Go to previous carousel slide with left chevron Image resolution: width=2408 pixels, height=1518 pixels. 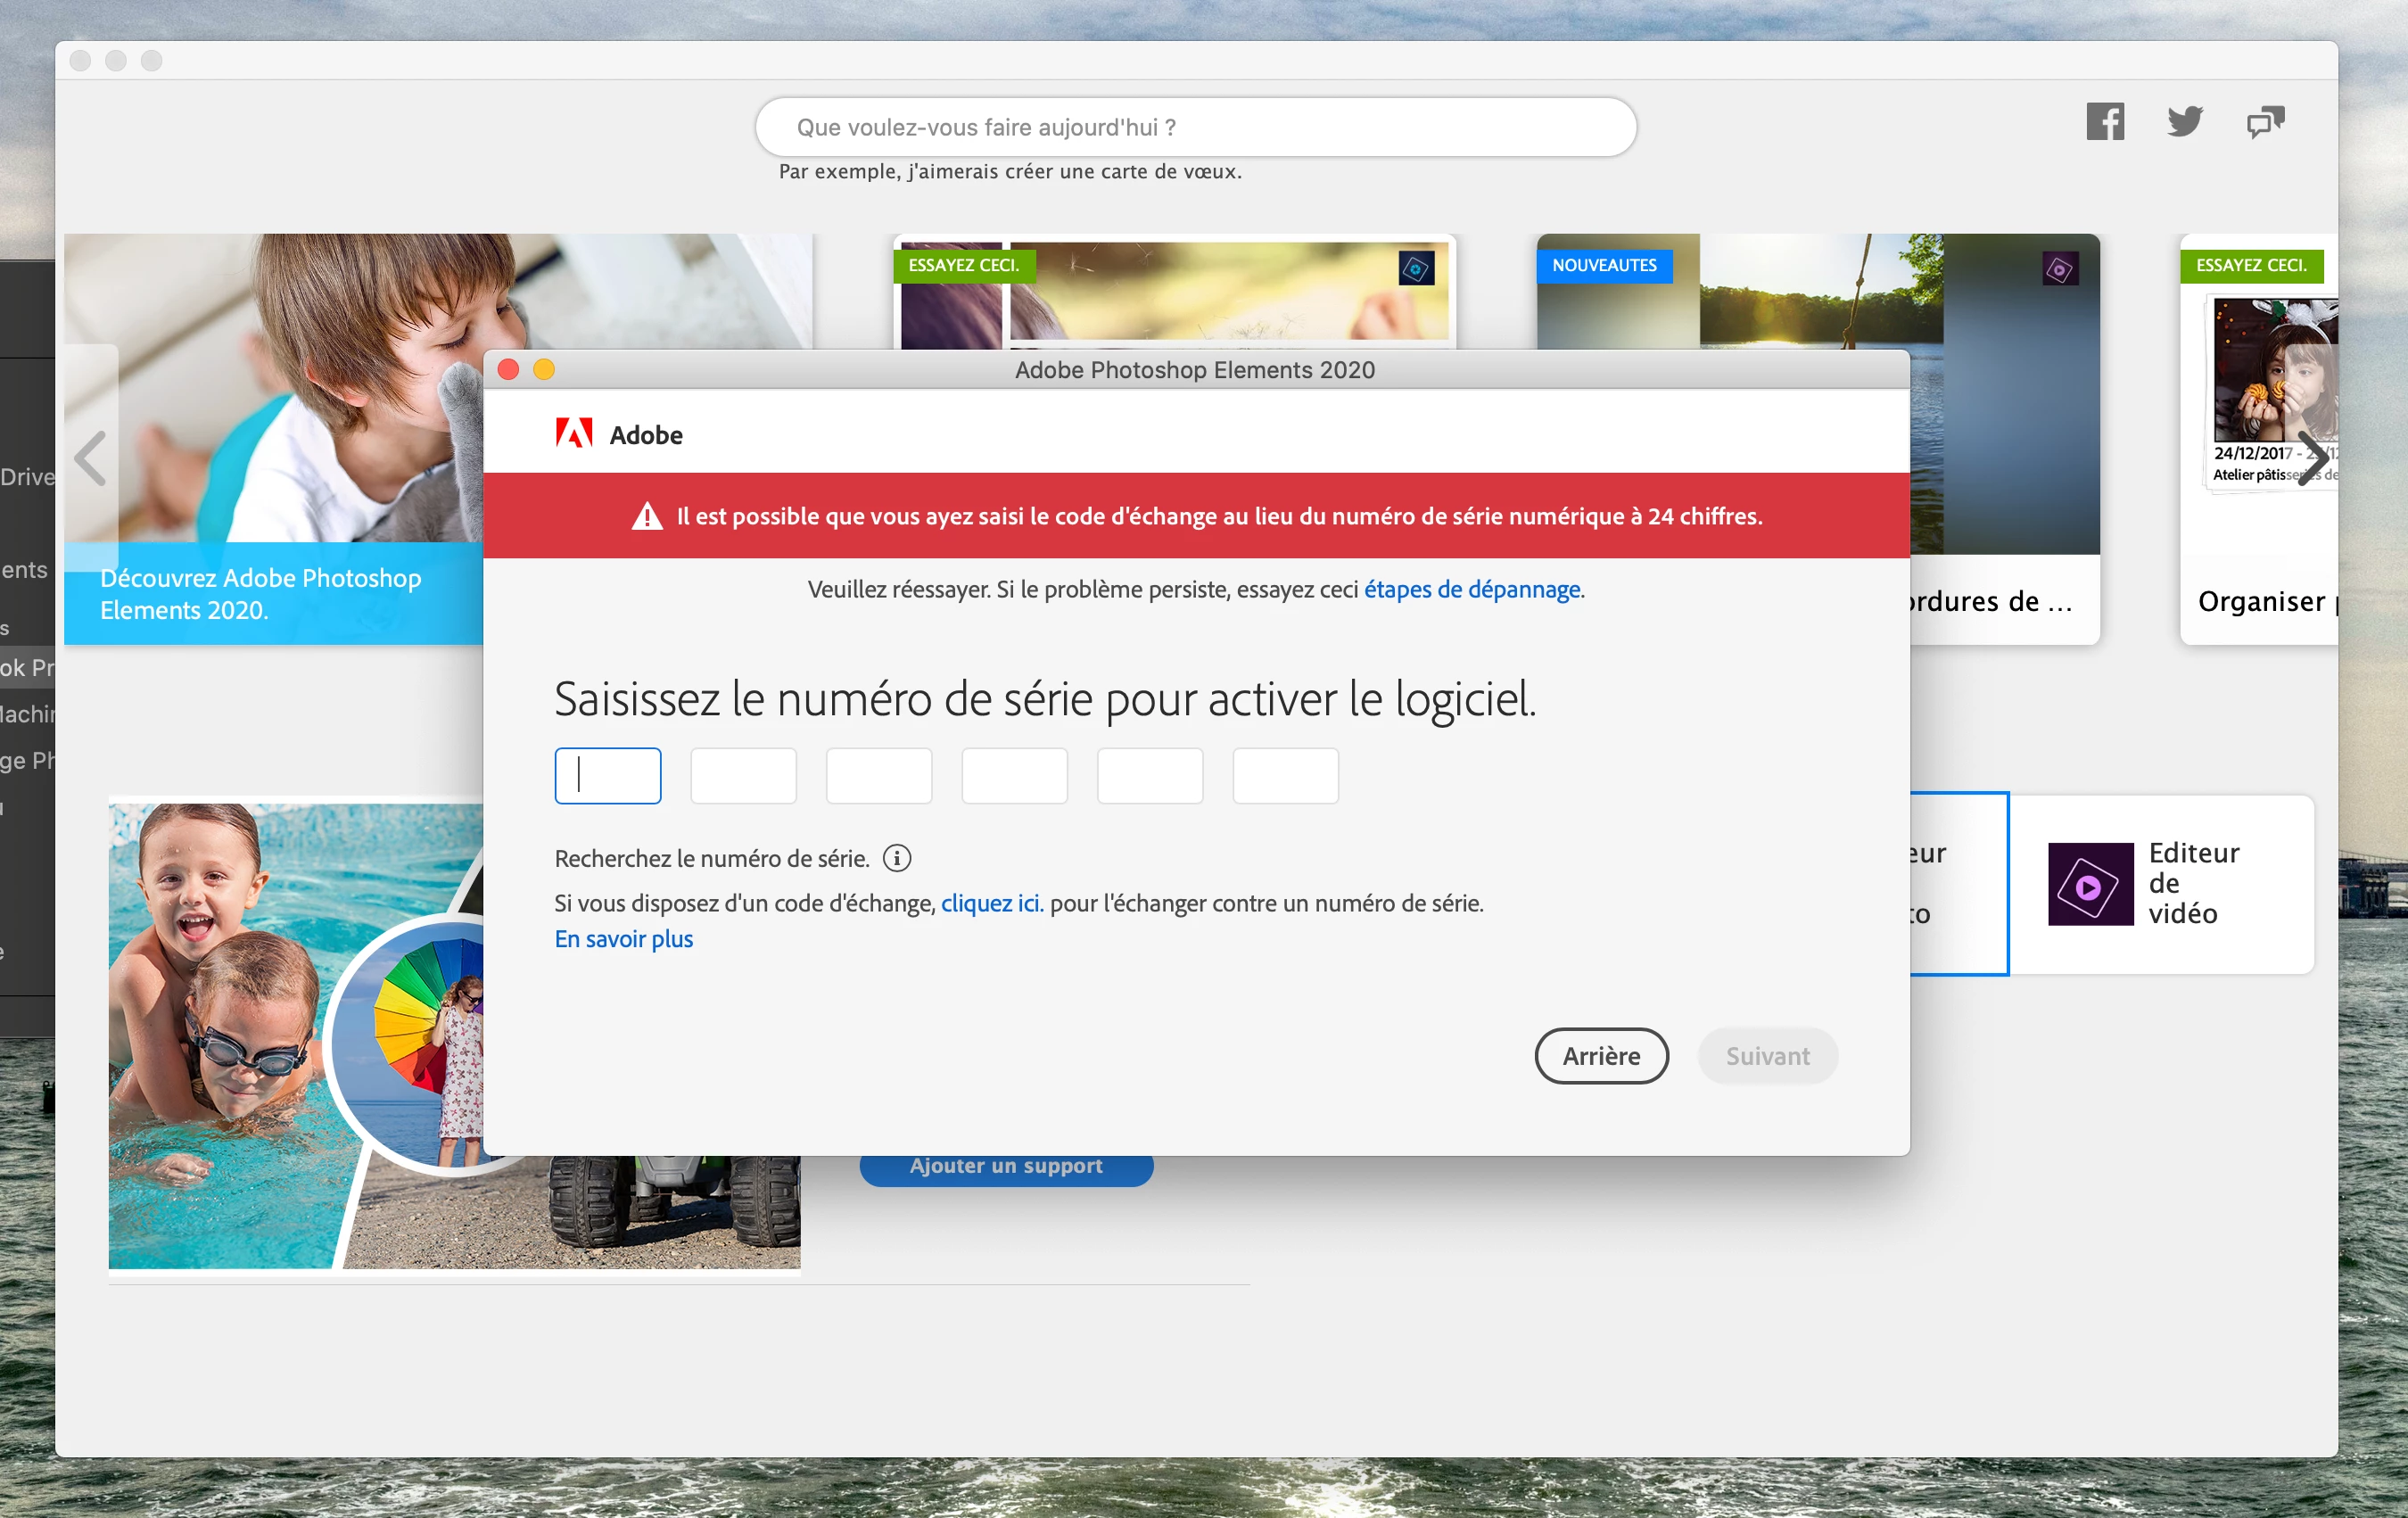tap(91, 459)
